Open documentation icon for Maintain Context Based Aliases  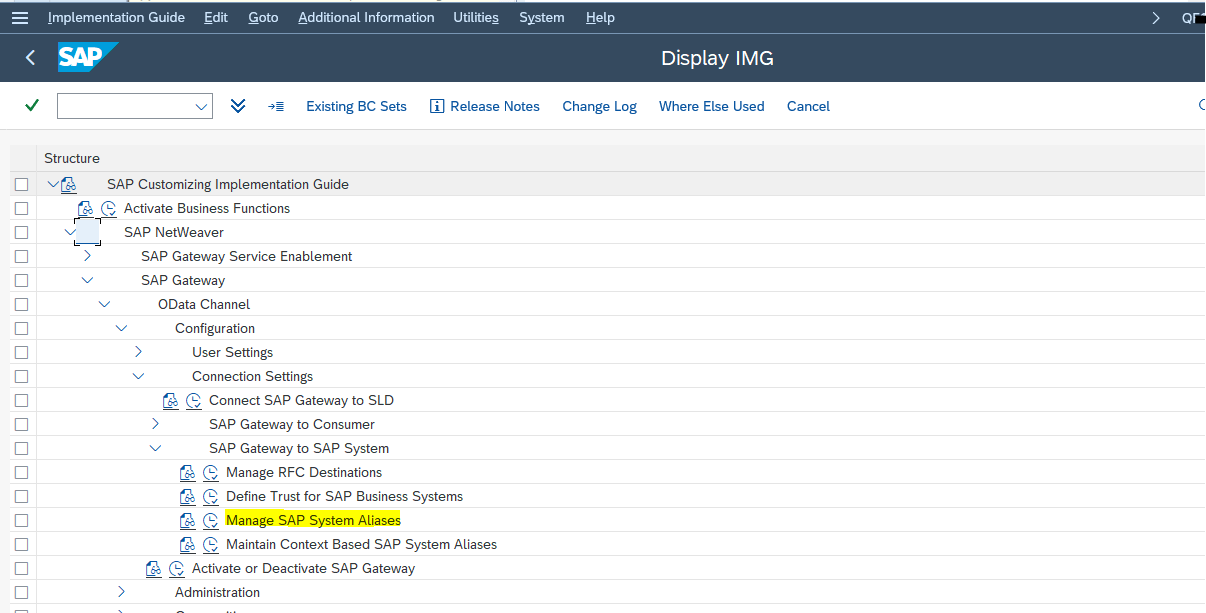(x=188, y=544)
